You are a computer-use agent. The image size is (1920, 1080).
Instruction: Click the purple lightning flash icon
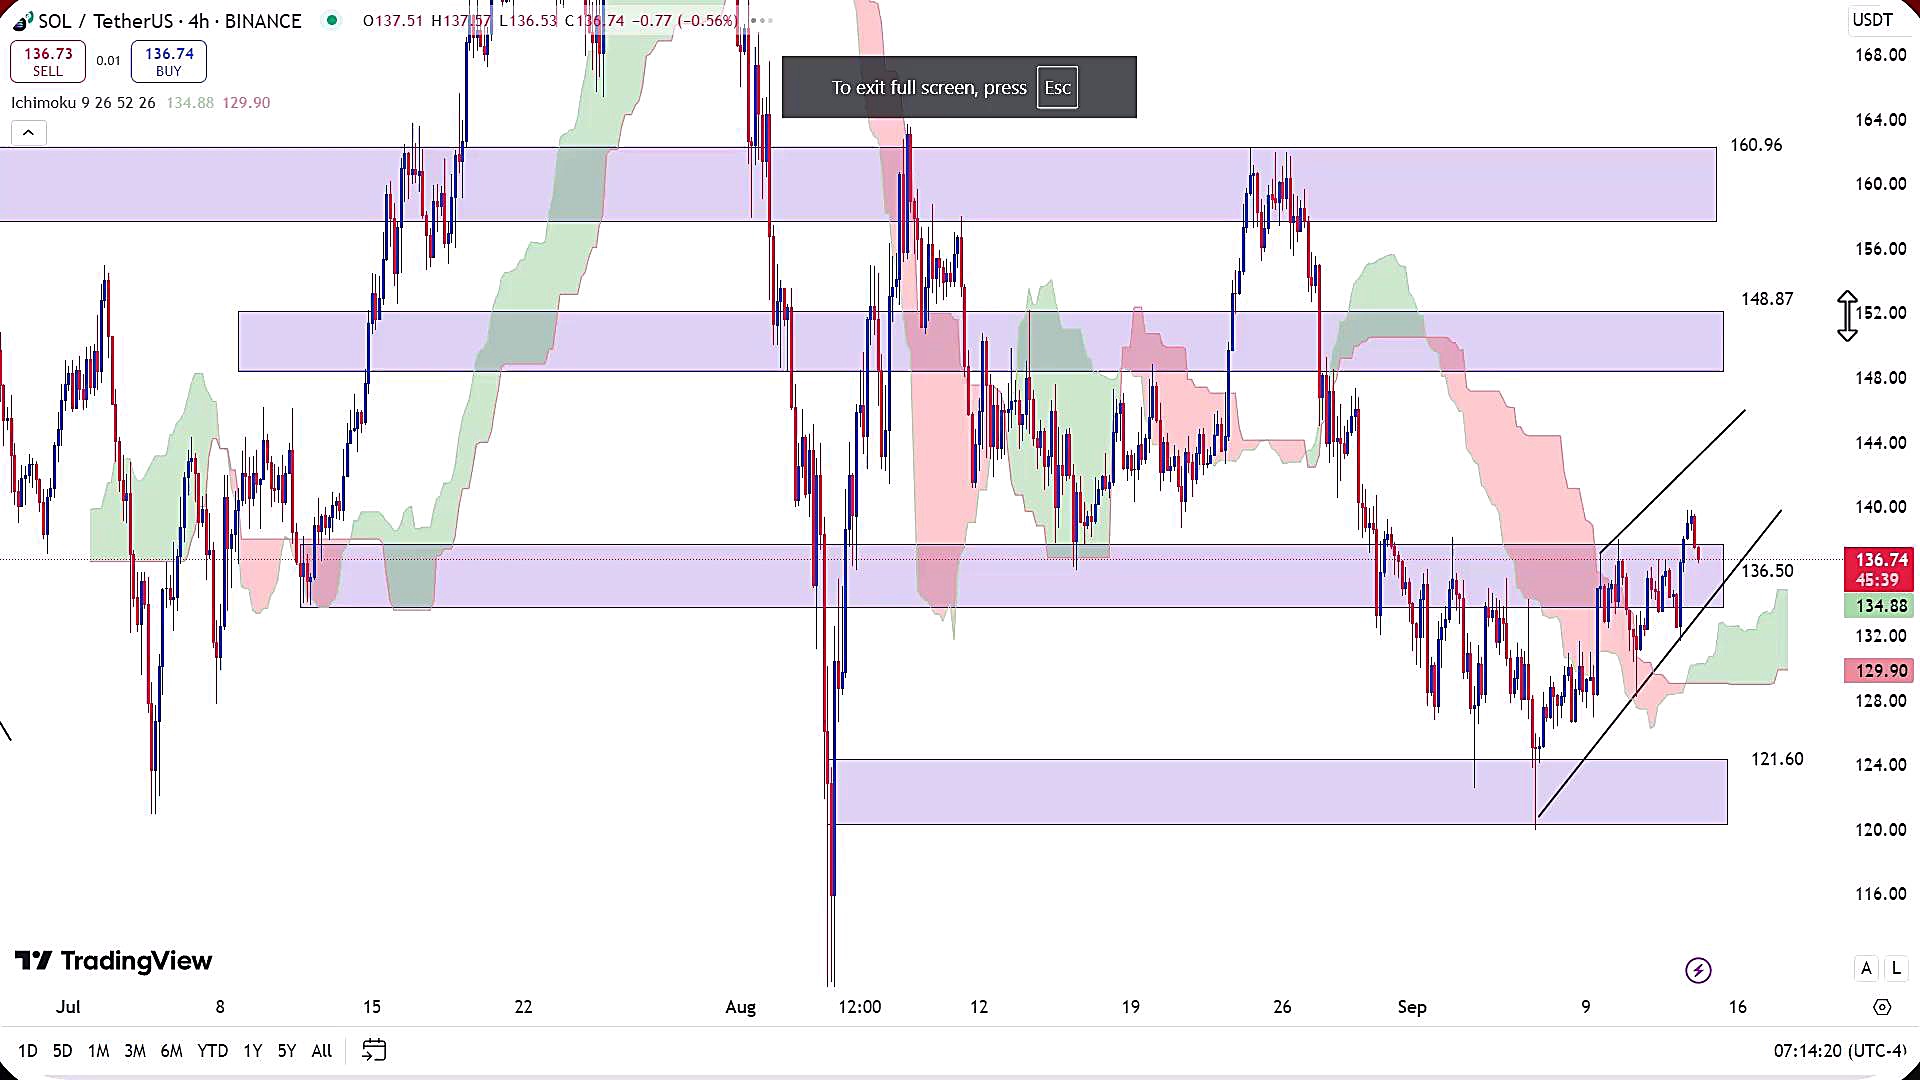(x=1698, y=970)
